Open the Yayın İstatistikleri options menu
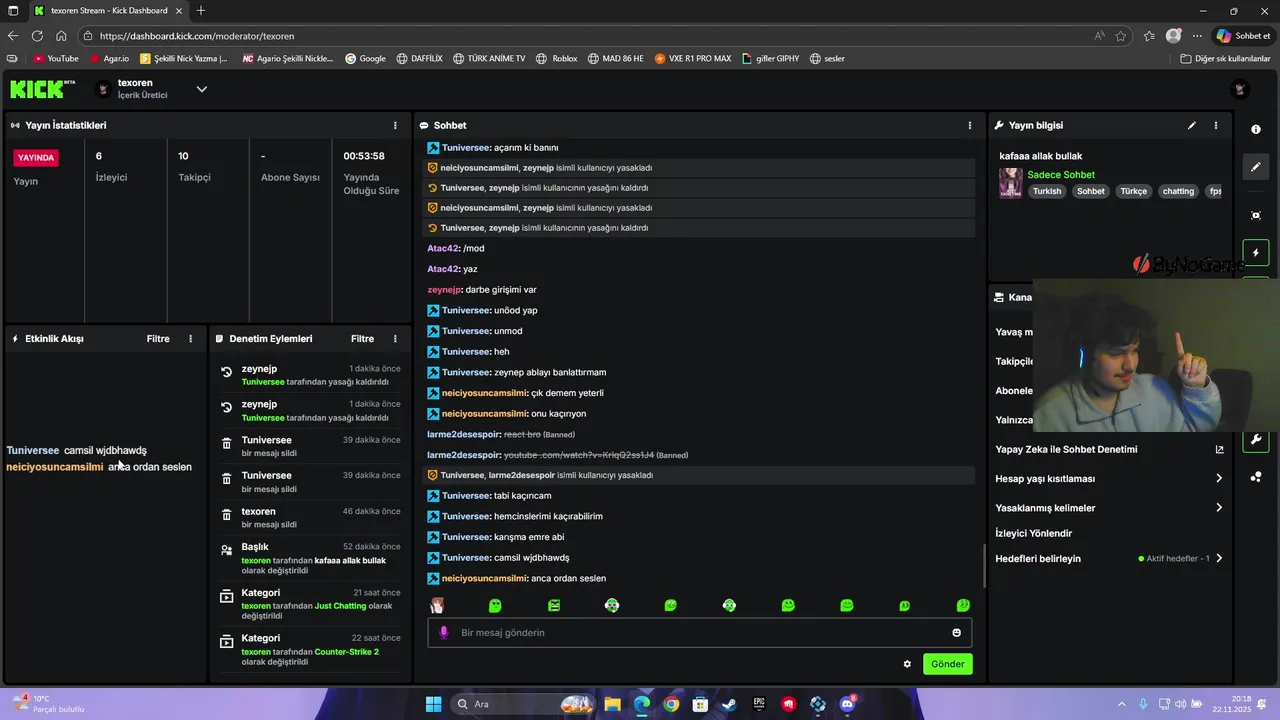This screenshot has height=720, width=1280. 395,126
